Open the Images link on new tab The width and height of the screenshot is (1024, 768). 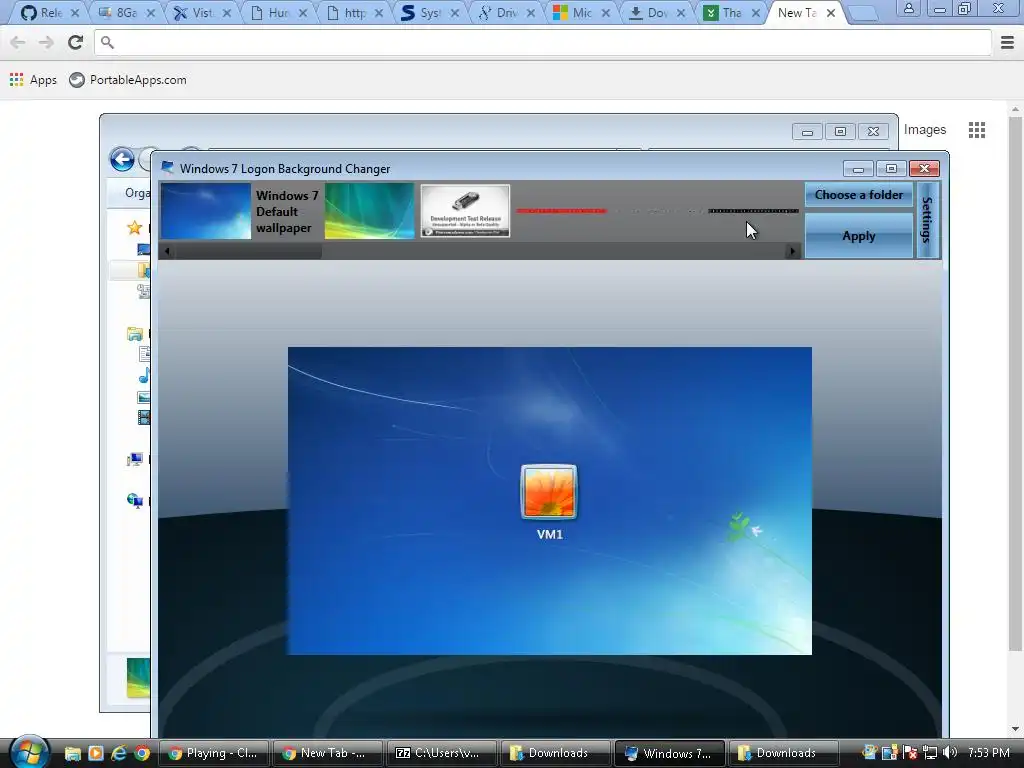(x=925, y=129)
